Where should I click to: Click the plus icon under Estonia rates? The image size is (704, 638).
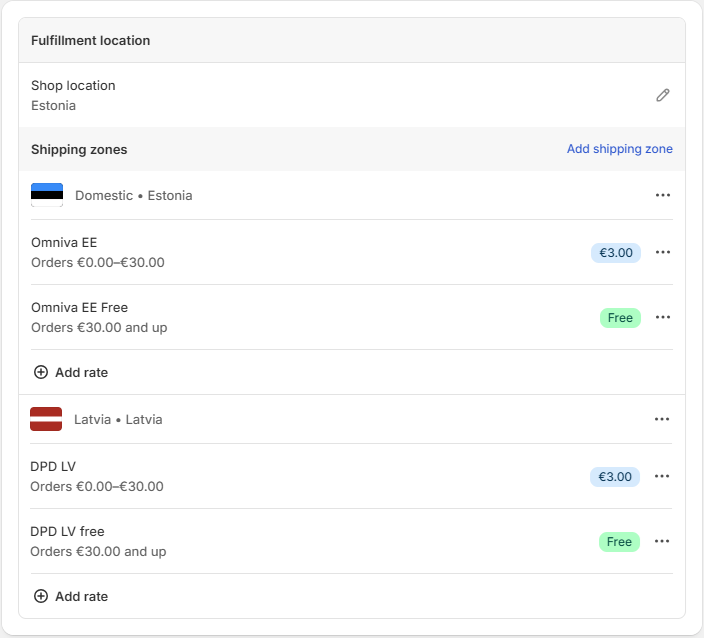click(x=41, y=372)
